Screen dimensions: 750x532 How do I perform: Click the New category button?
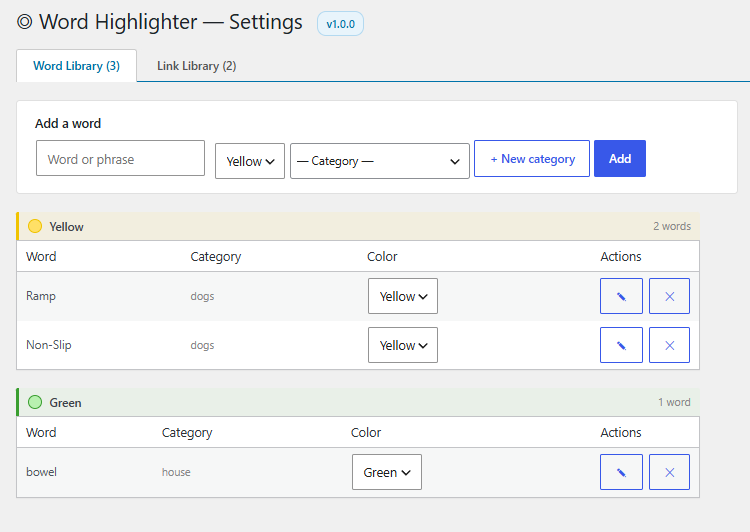coord(532,158)
